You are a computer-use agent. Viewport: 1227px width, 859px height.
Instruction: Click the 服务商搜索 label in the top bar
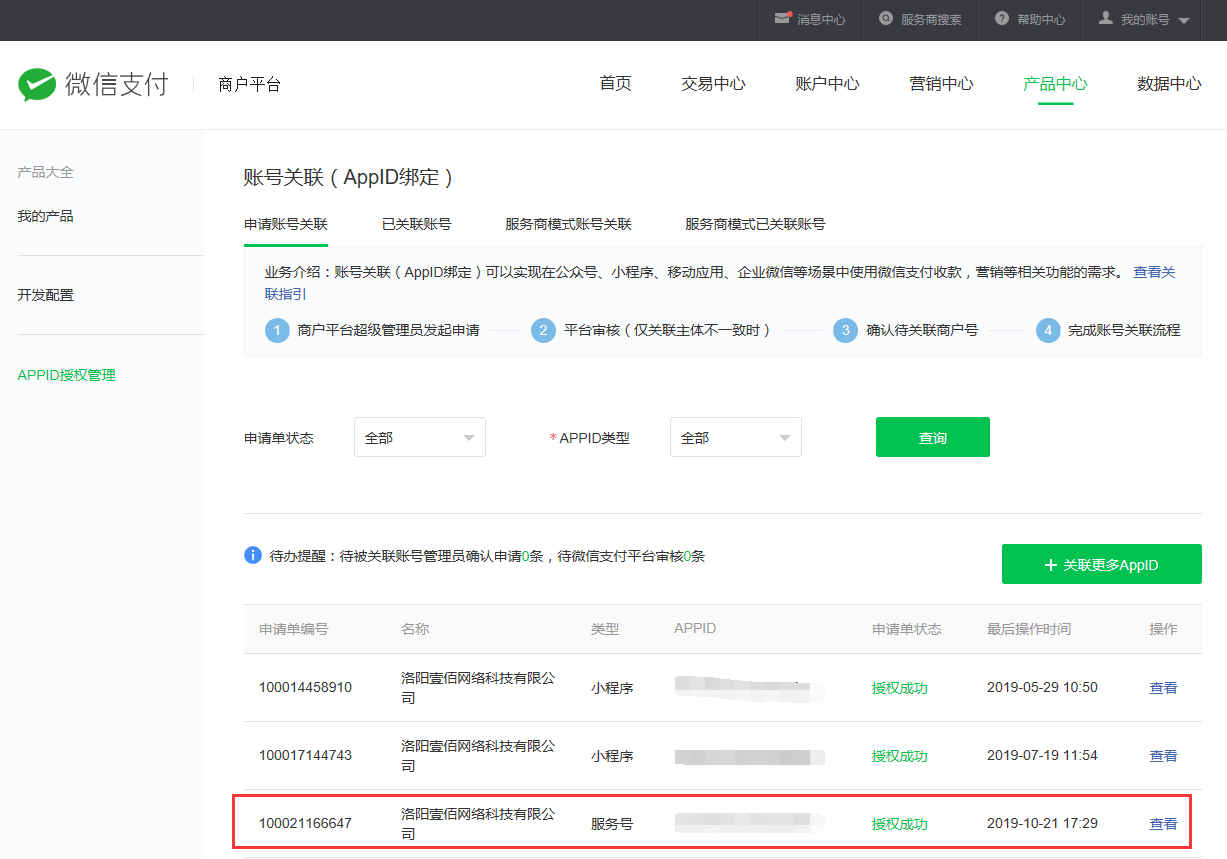coord(931,20)
